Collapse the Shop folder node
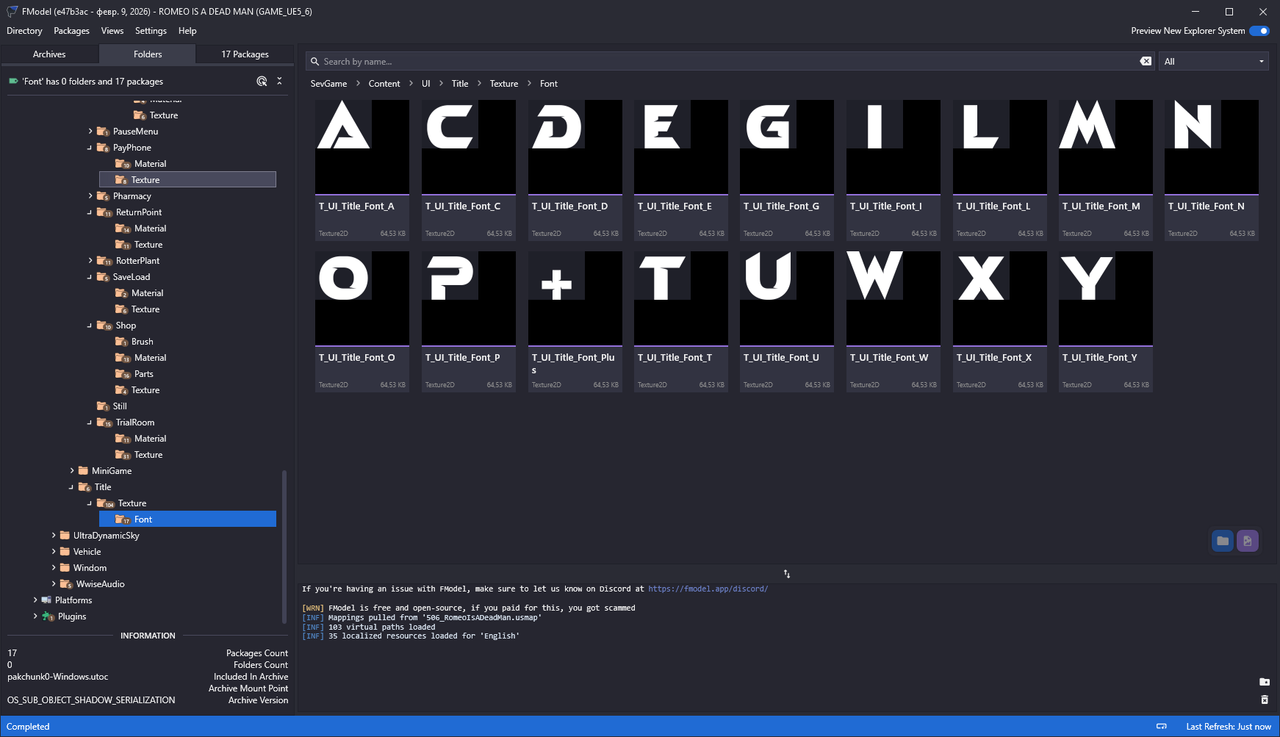1280x737 pixels. 90,325
